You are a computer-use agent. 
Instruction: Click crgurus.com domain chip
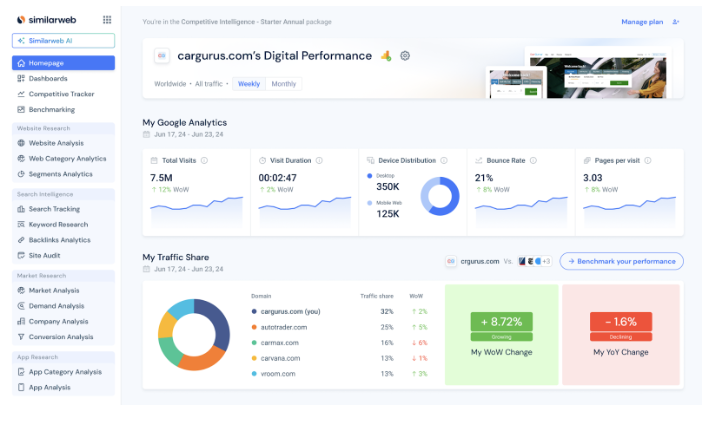coord(472,261)
